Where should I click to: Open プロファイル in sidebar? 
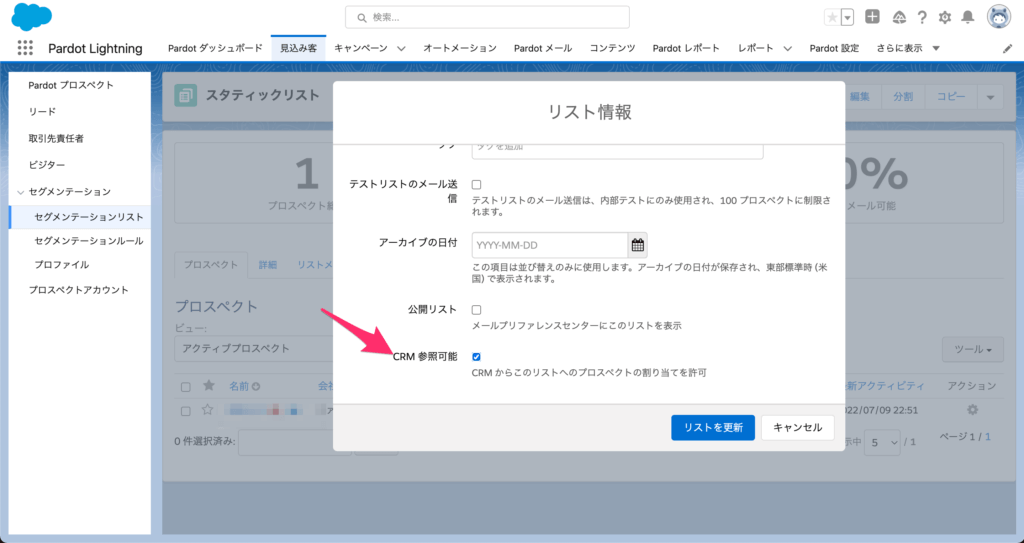62,265
